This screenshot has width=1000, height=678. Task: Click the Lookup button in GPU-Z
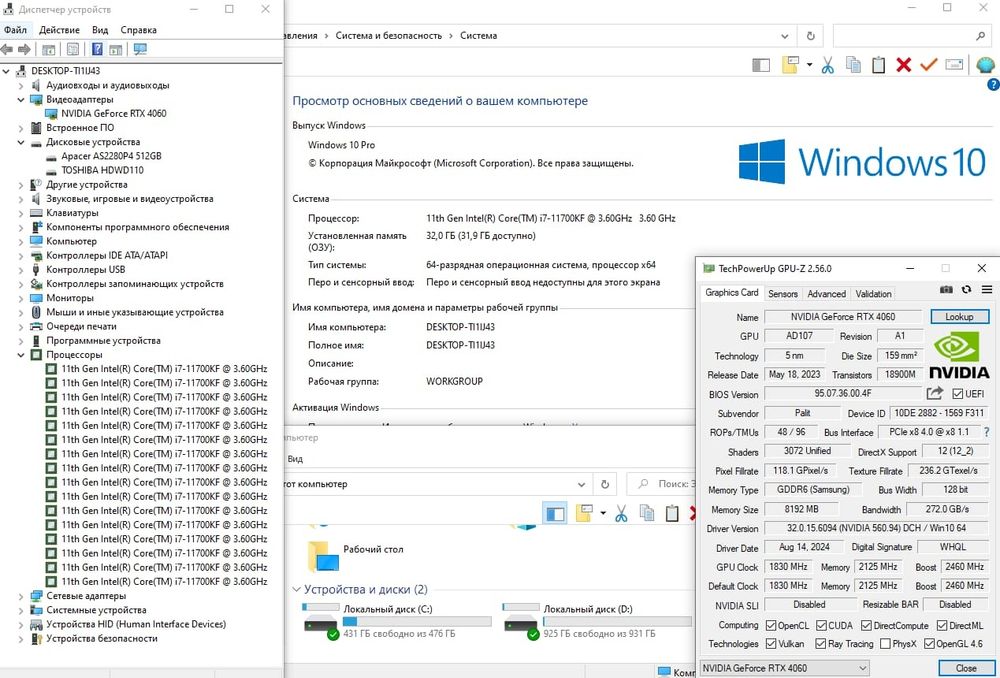point(959,316)
